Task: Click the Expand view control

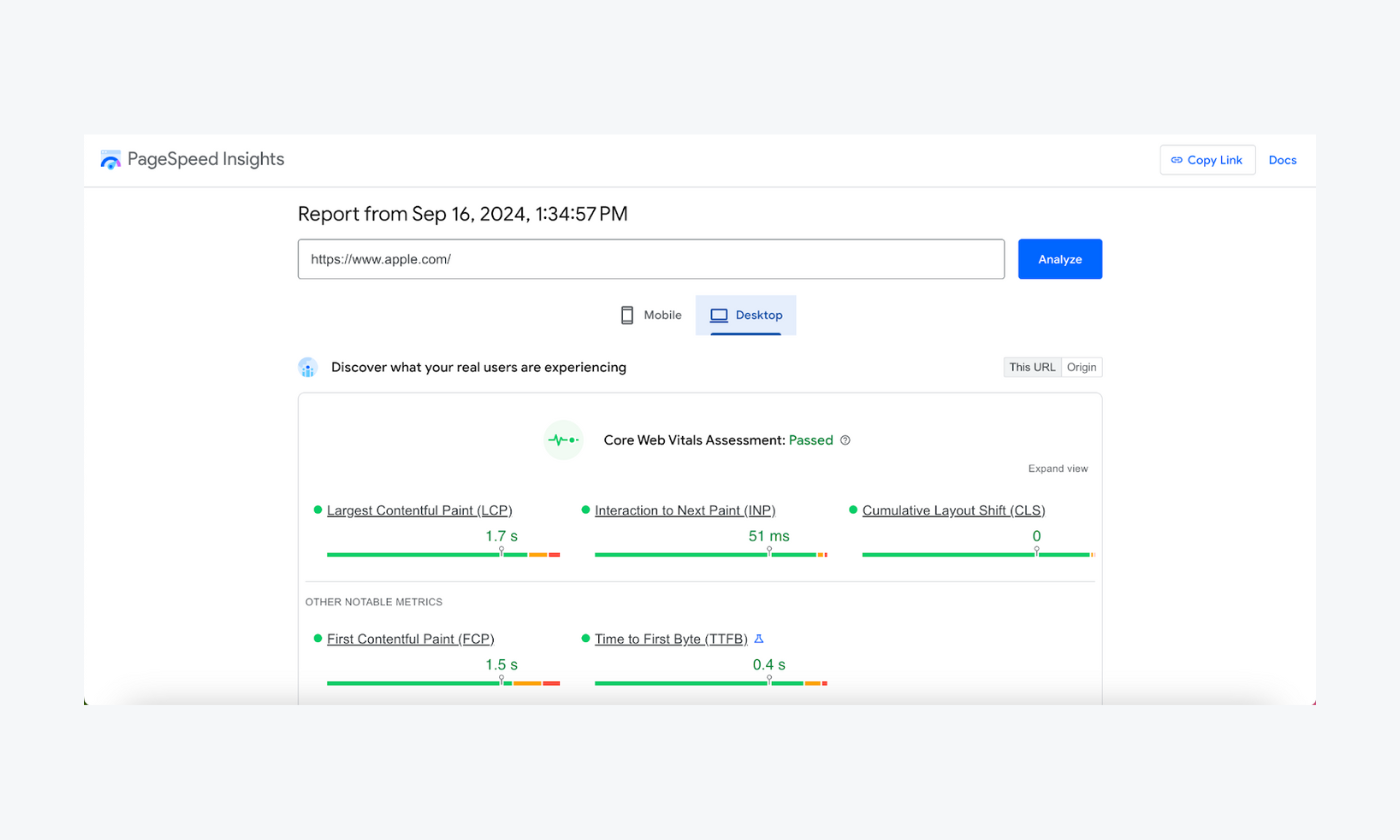Action: point(1057,468)
